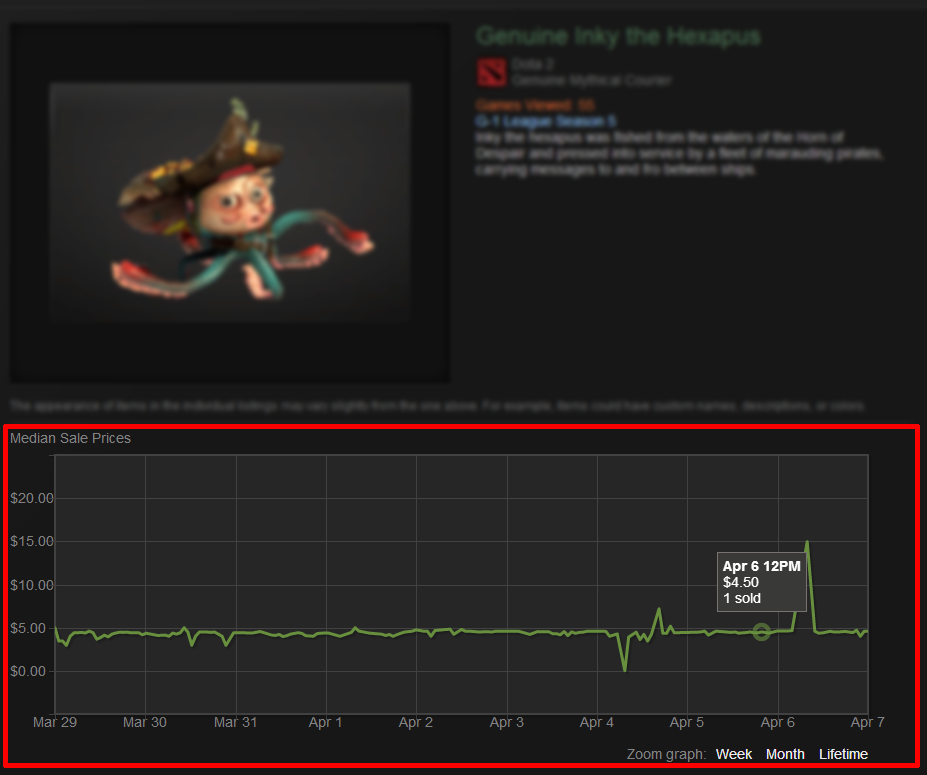Click the '$15.00' axis label
Image resolution: width=927 pixels, height=775 pixels.
(x=32, y=541)
